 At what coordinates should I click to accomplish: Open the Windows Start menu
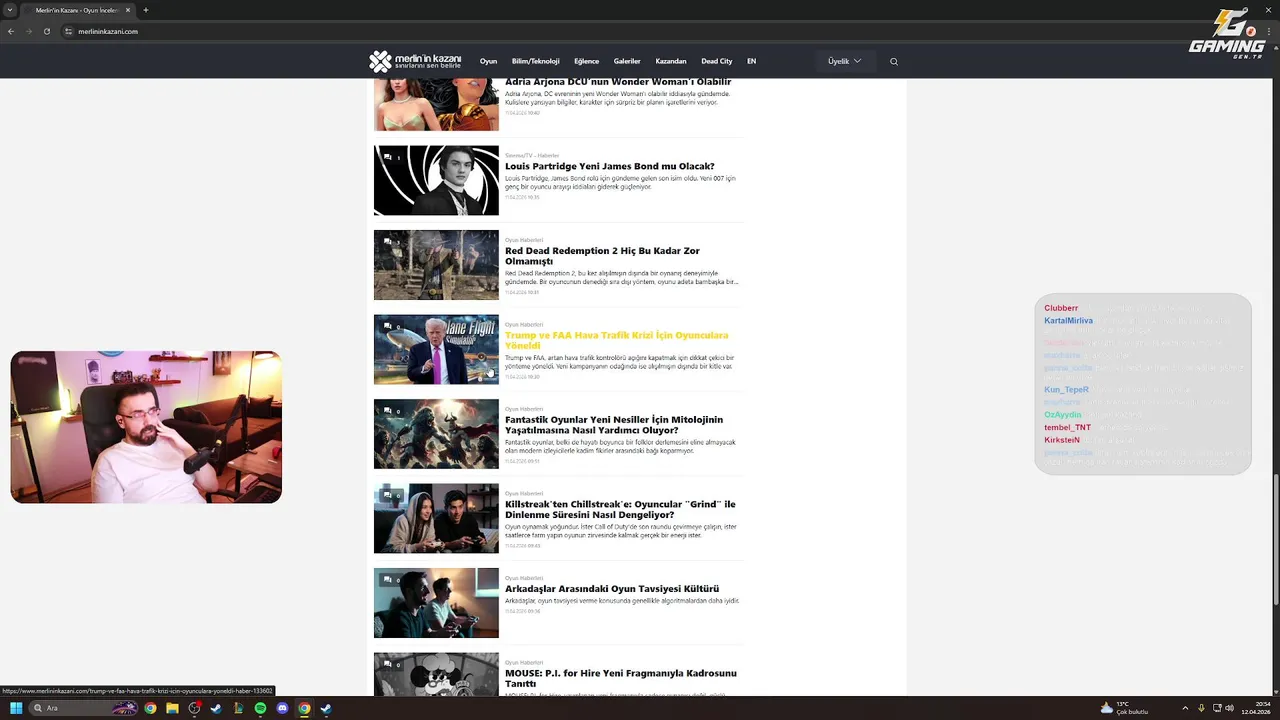tap(16, 708)
